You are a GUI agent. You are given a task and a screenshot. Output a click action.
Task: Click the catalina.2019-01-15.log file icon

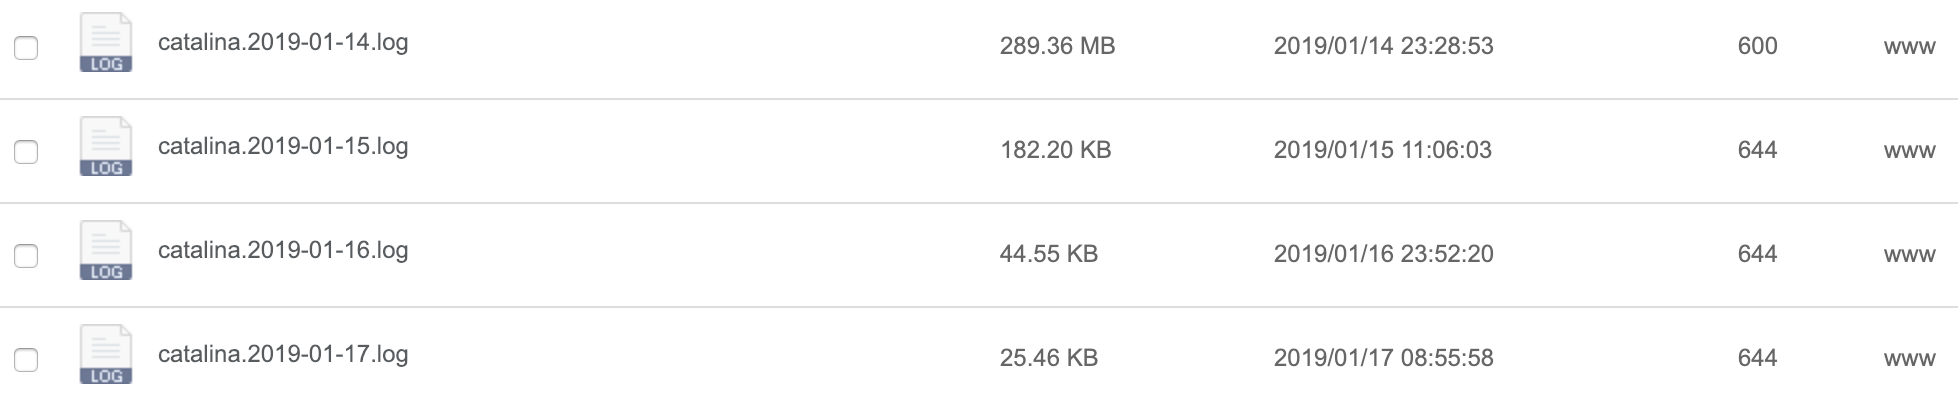click(106, 147)
